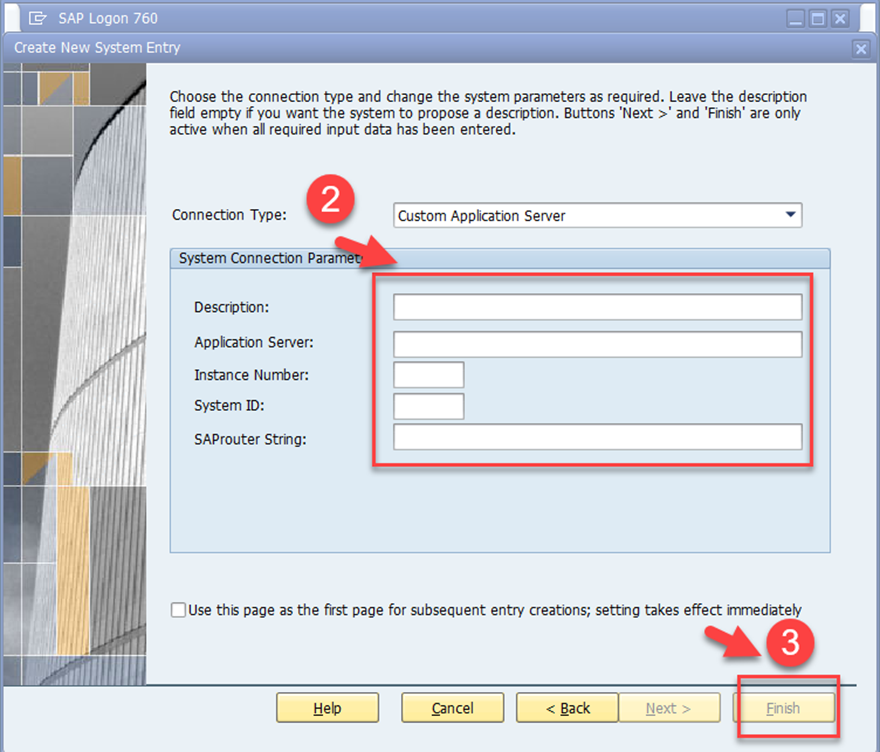Click the 'SAProuter String:' label
This screenshot has width=880, height=752.
[250, 439]
